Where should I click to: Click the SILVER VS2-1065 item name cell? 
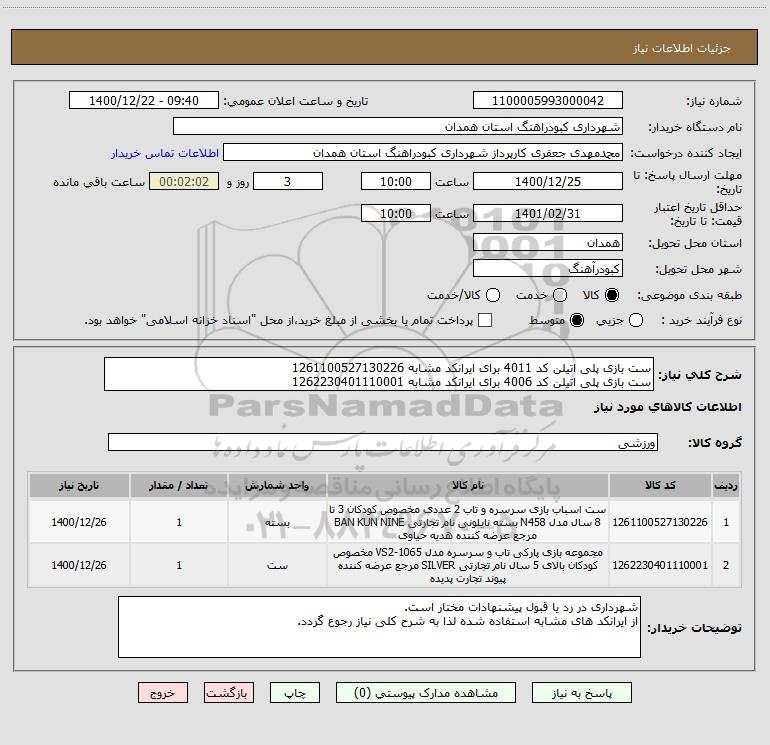coord(468,565)
